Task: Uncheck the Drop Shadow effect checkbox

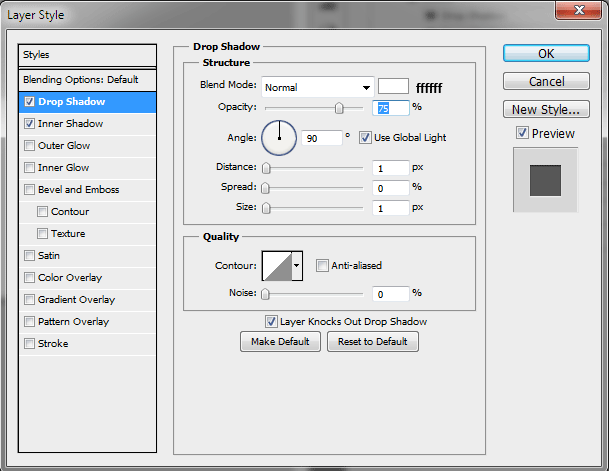Action: point(29,102)
